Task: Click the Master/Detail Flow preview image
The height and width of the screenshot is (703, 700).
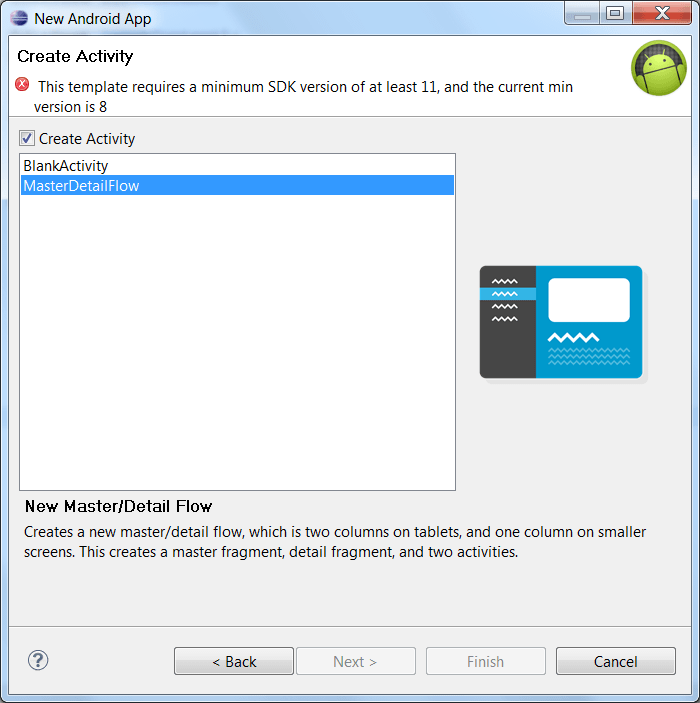Action: pyautogui.click(x=561, y=322)
